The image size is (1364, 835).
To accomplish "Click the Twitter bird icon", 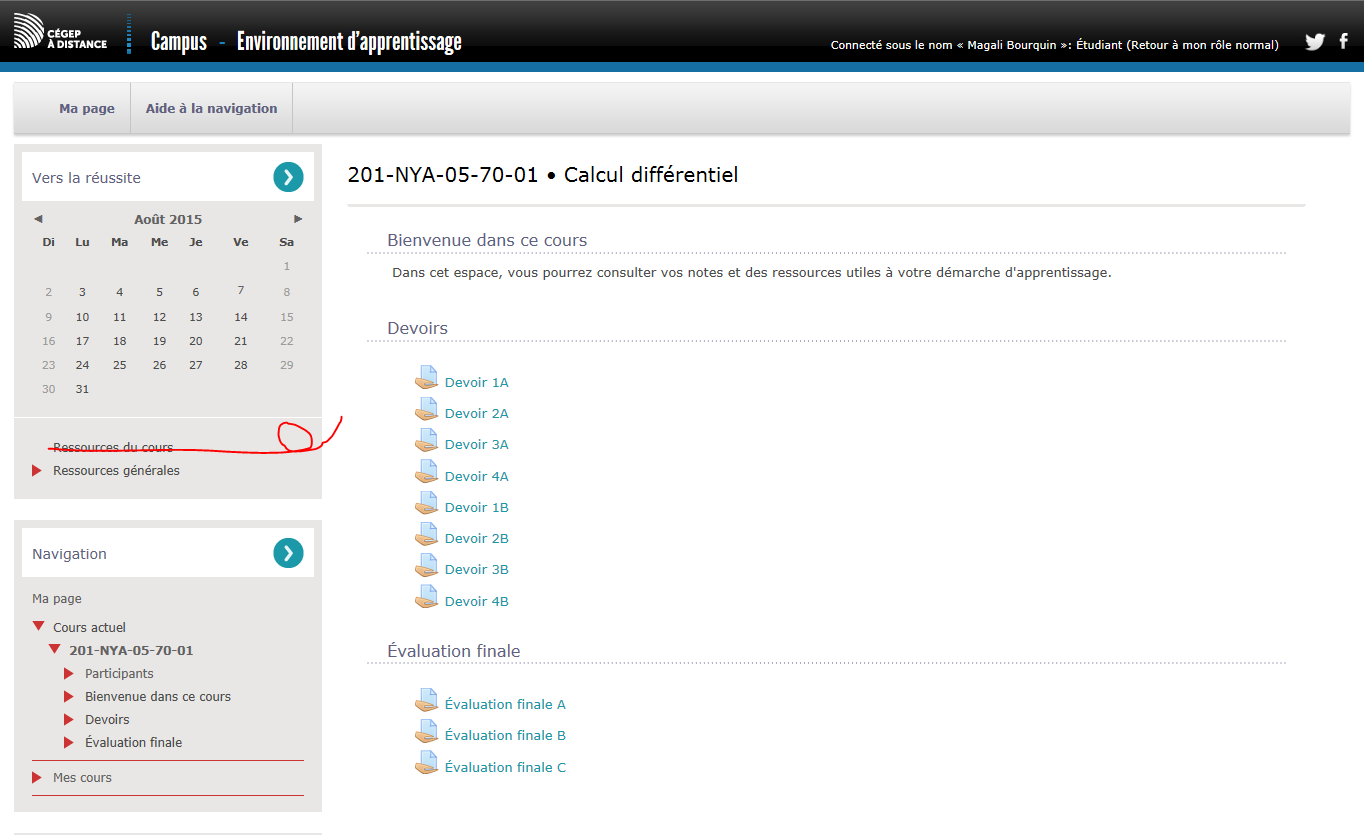I will click(x=1315, y=42).
